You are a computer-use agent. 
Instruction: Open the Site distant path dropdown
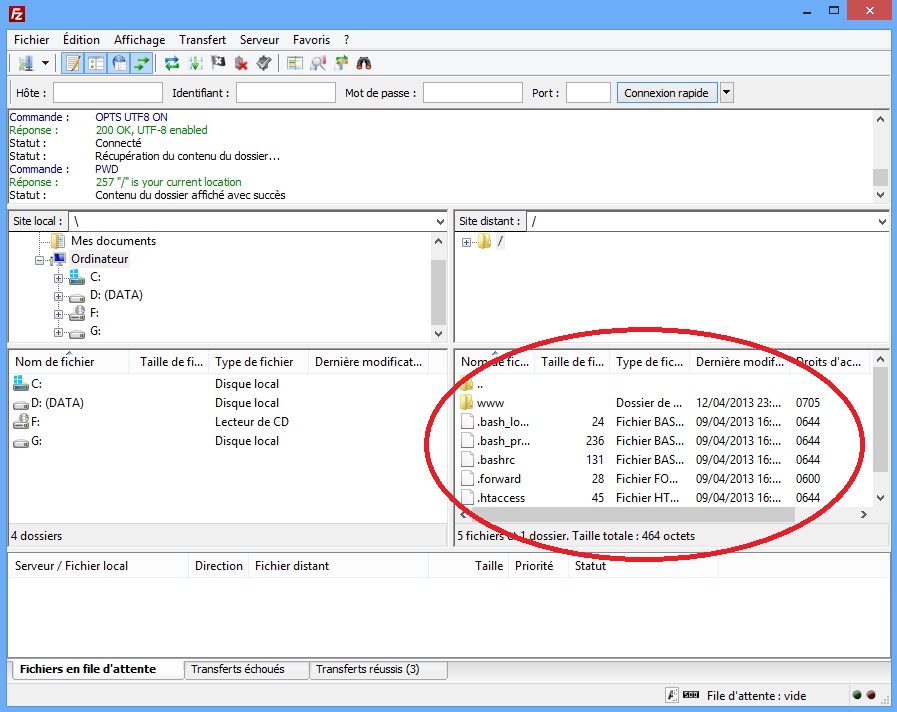pyautogui.click(x=882, y=221)
